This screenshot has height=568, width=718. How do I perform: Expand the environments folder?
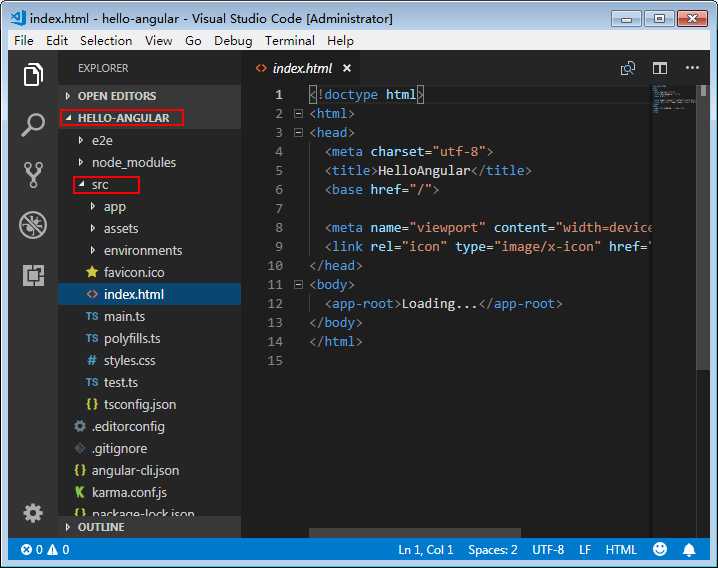tap(92, 250)
